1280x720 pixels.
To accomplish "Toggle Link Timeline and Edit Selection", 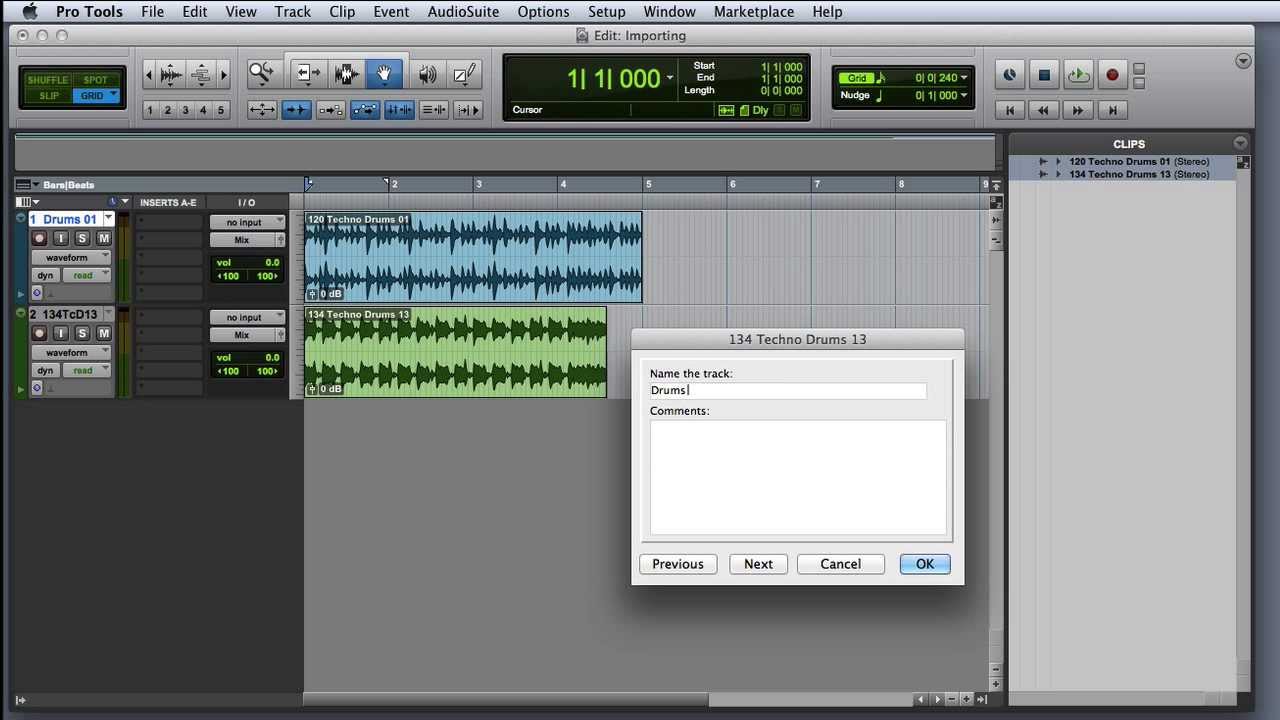I will (399, 110).
